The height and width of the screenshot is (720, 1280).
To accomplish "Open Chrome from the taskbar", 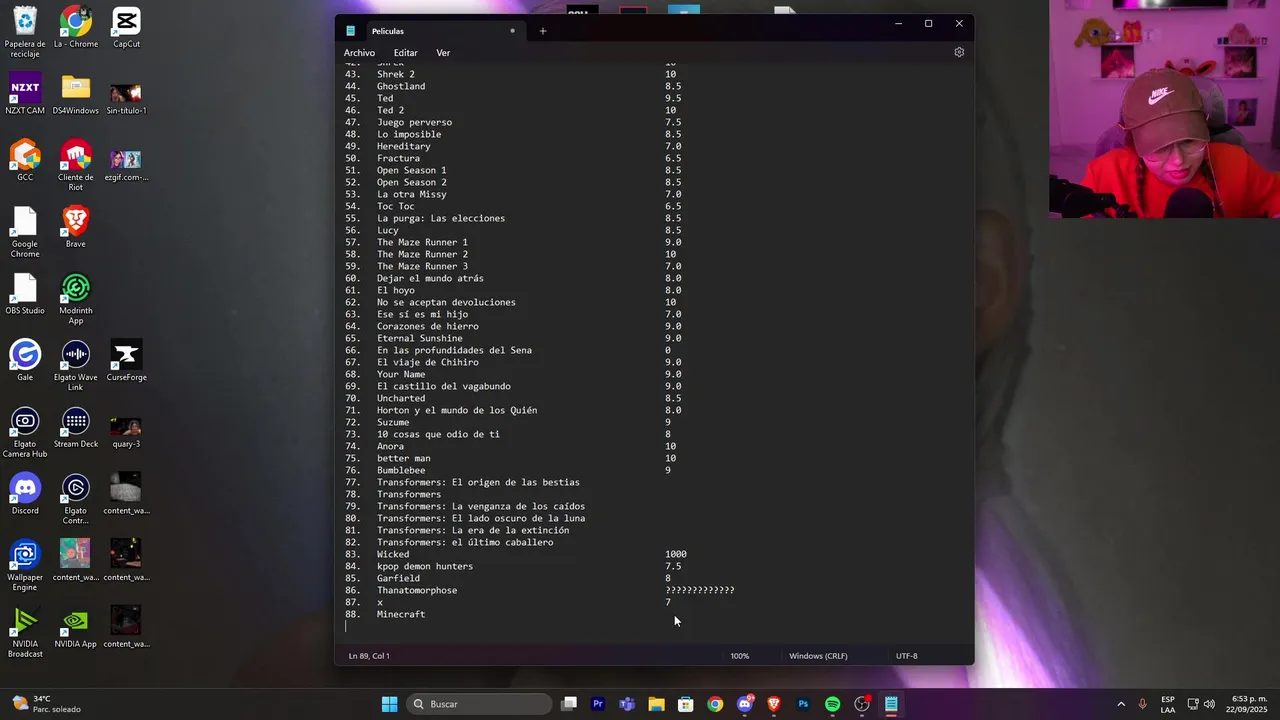I will pyautogui.click(x=715, y=704).
